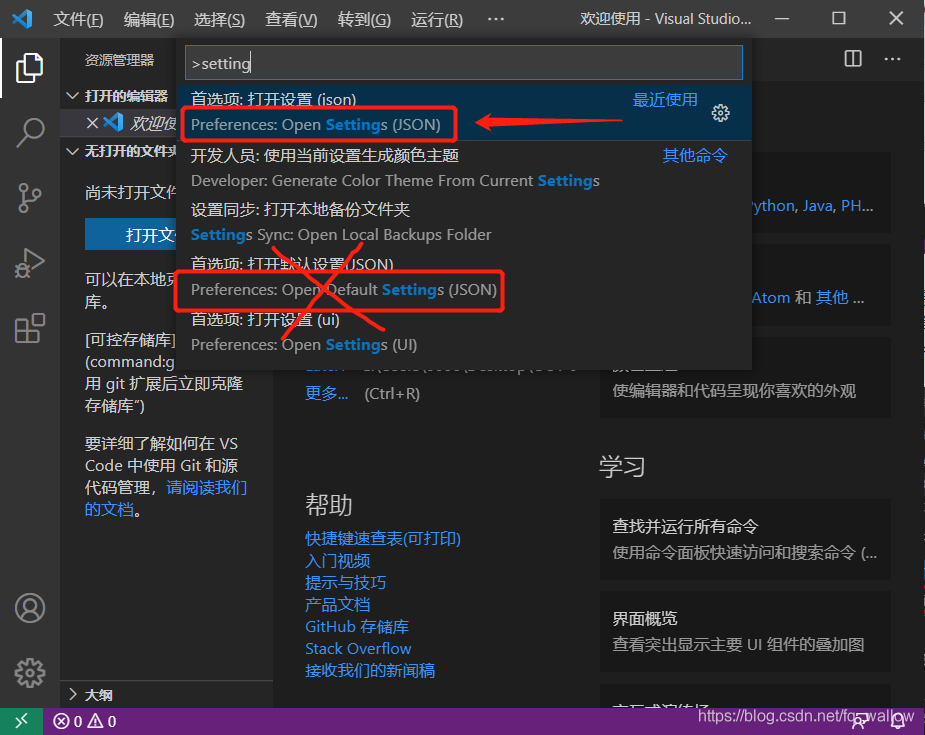Select Preferences: Open Settings (JSON) command
Viewport: 925px width, 735px height.
(x=464, y=112)
